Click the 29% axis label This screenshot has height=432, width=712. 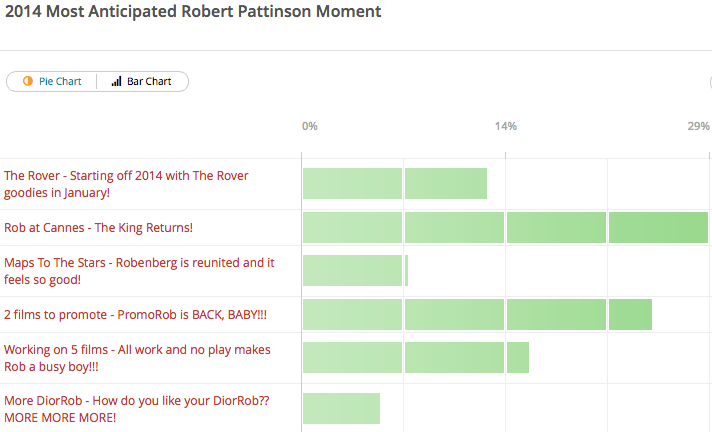coord(698,126)
